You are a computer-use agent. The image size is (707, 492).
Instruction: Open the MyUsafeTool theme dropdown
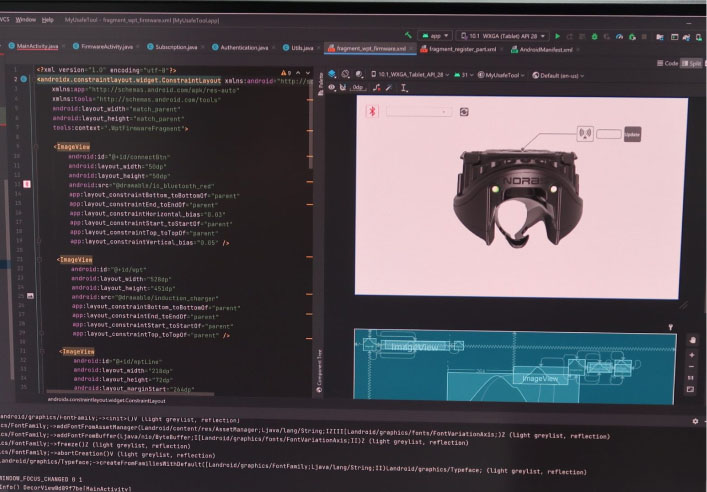501,75
